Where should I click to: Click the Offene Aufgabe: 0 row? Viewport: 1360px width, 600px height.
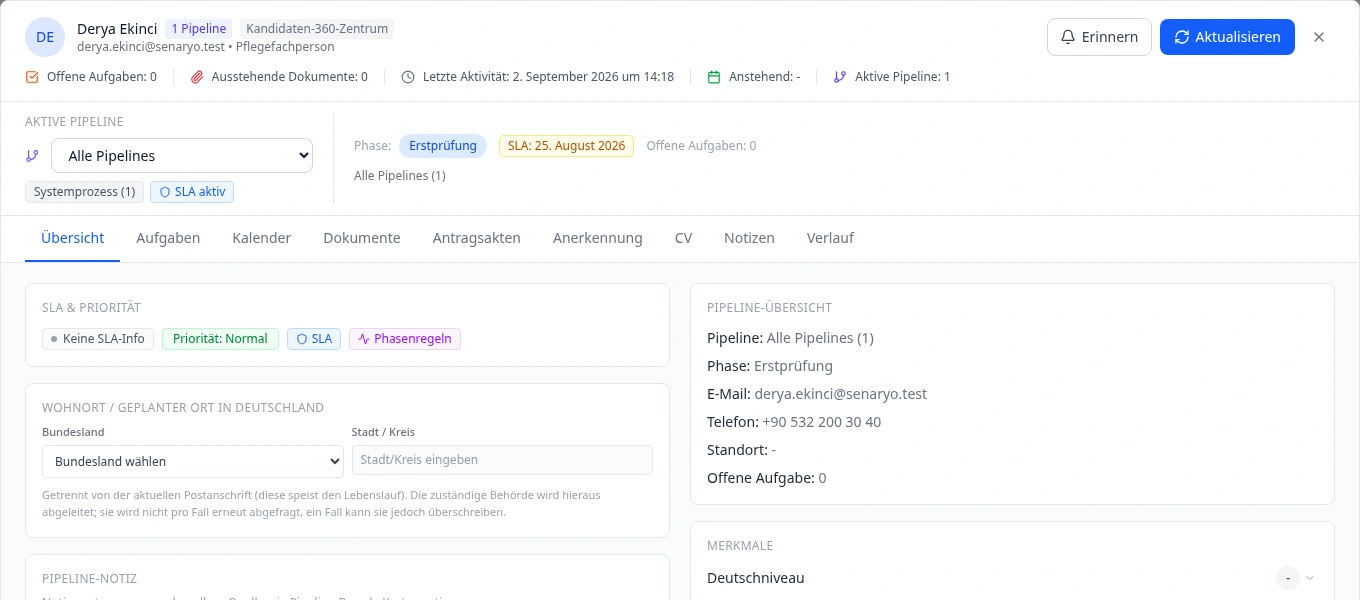click(x=767, y=478)
